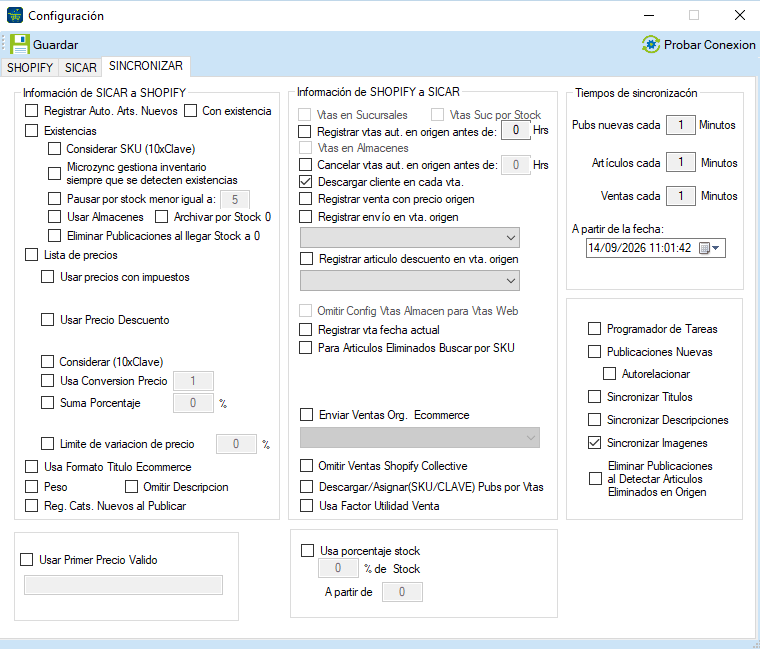760x649 pixels.
Task: Minimize the Configuración window
Action: coord(649,16)
